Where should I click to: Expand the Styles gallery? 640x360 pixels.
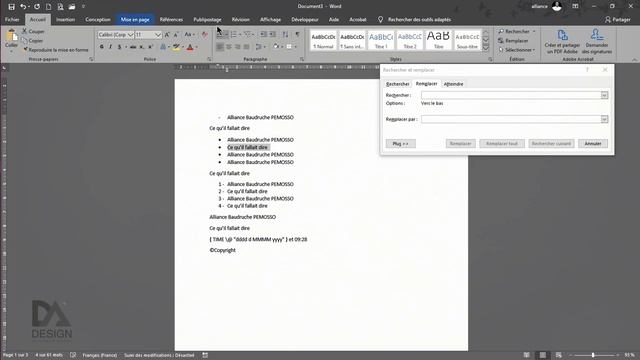tap(486, 48)
